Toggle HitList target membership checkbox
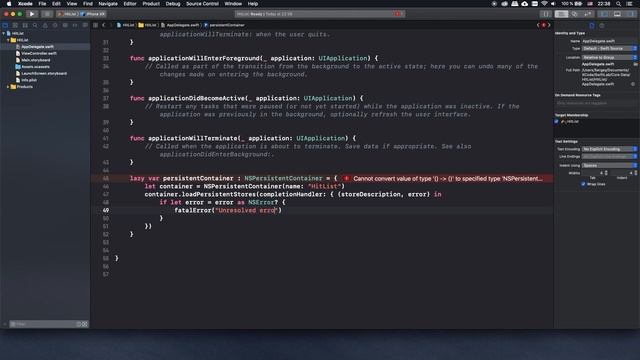640x360 pixels. click(556, 122)
